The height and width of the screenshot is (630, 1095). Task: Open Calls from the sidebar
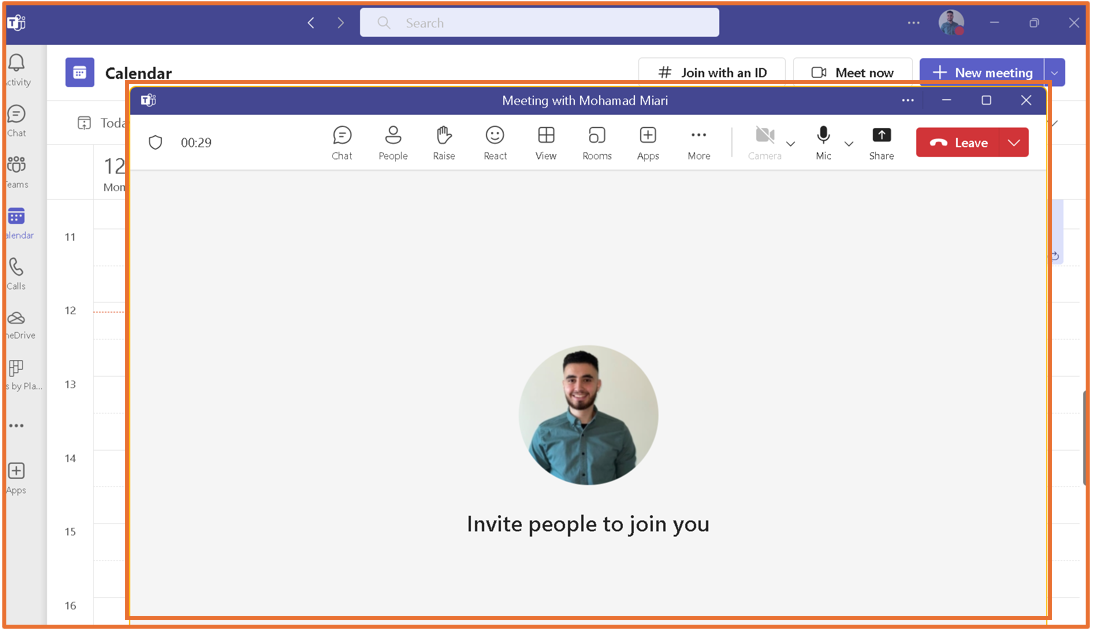(16, 268)
